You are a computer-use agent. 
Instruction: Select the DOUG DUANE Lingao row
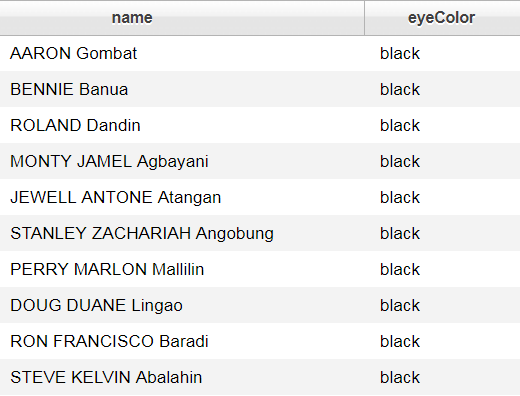pos(260,305)
